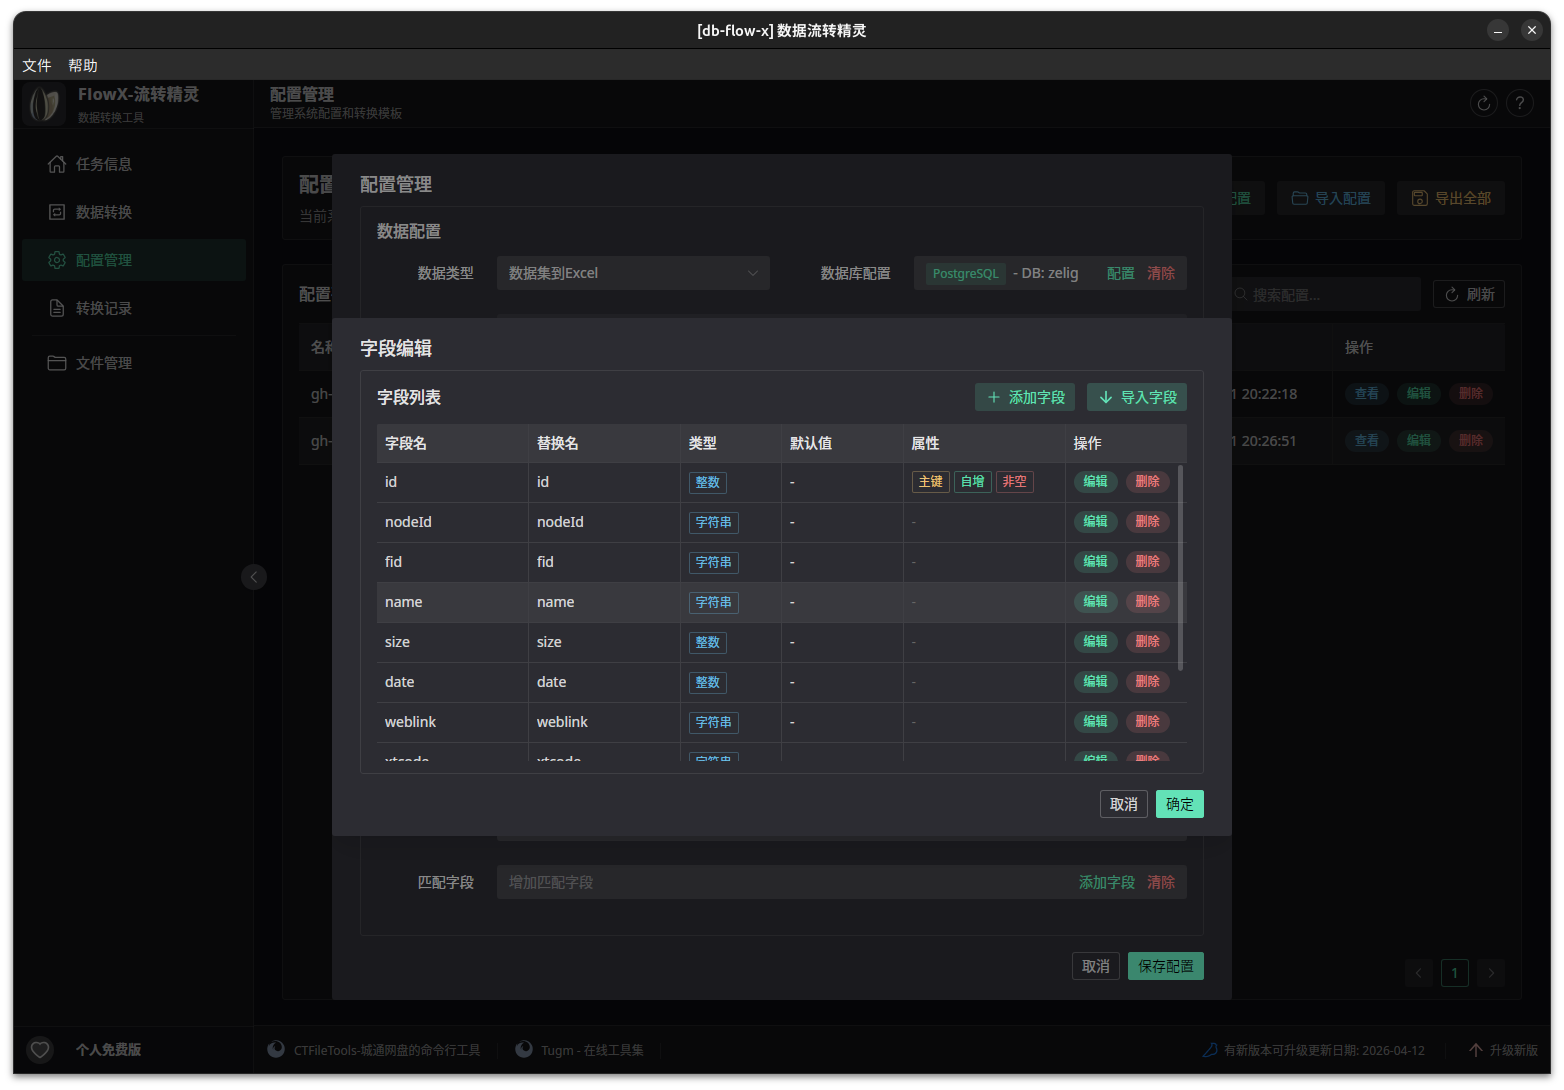Collapse the sidebar with the left chevron
Viewport: 1564px width, 1090px height.
(254, 576)
